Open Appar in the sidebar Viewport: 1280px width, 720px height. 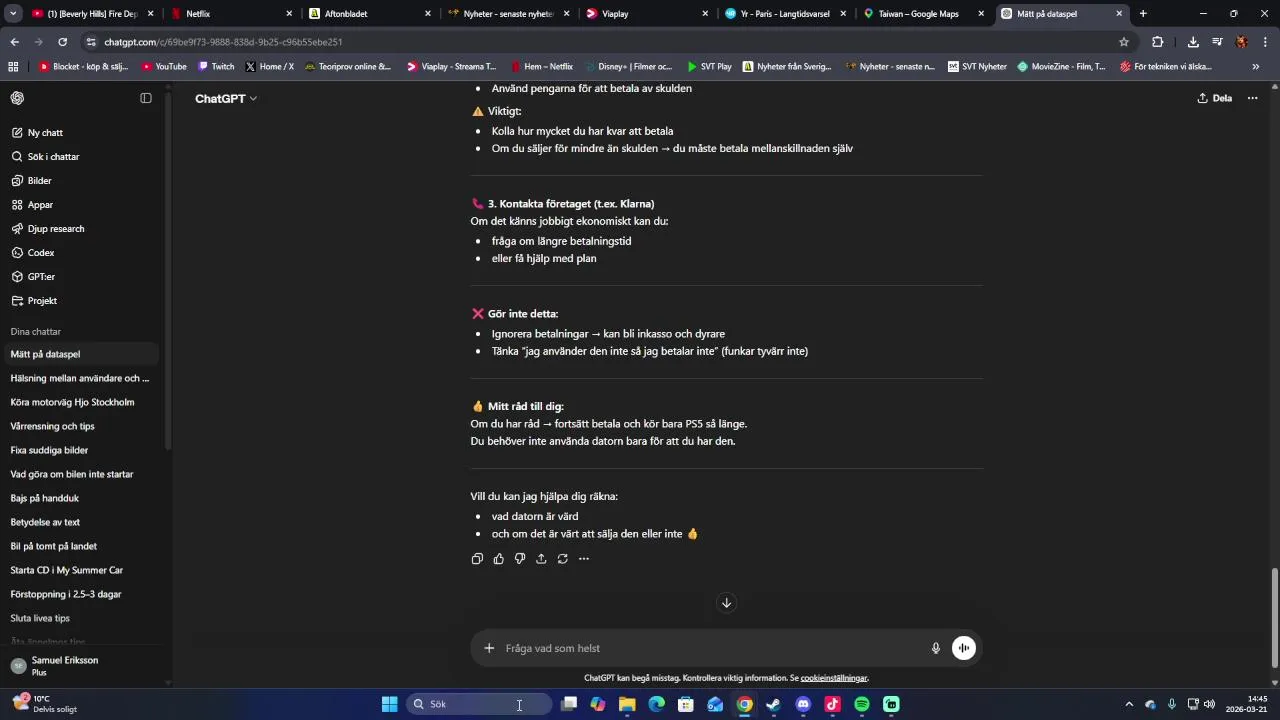(80, 205)
